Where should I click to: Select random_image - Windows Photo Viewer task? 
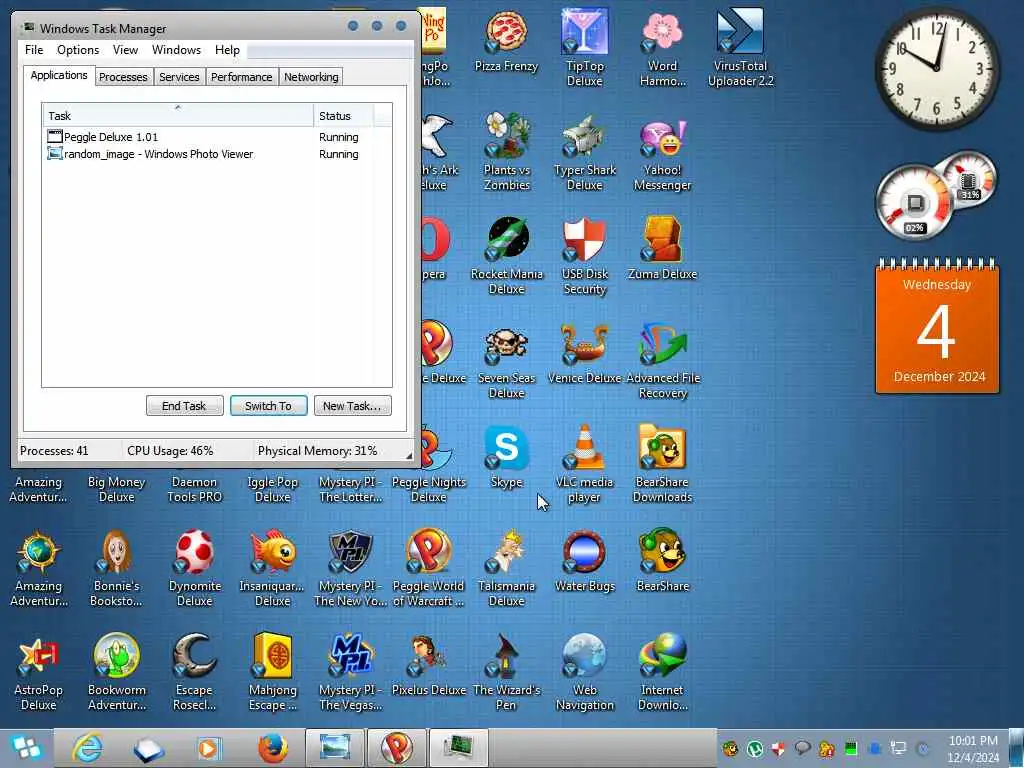217,154
